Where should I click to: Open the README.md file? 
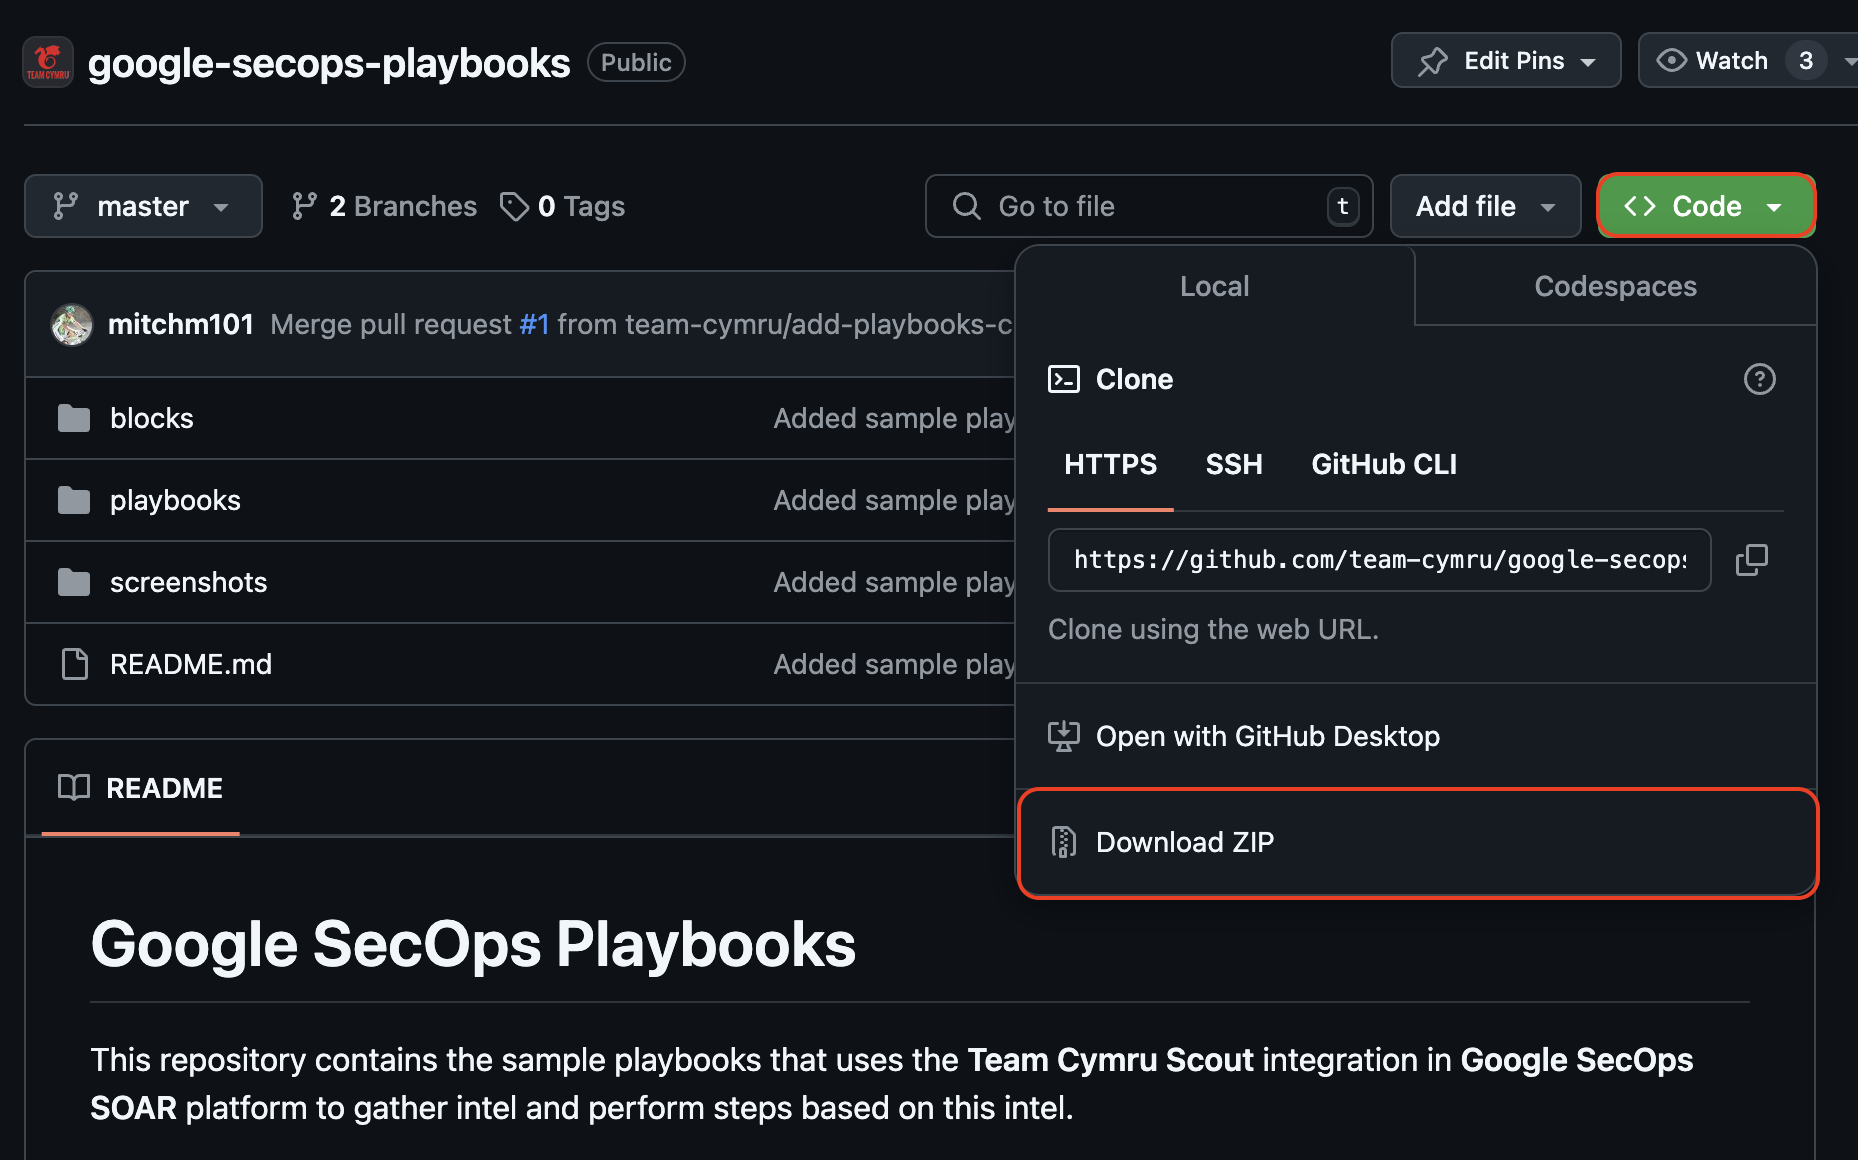191,664
